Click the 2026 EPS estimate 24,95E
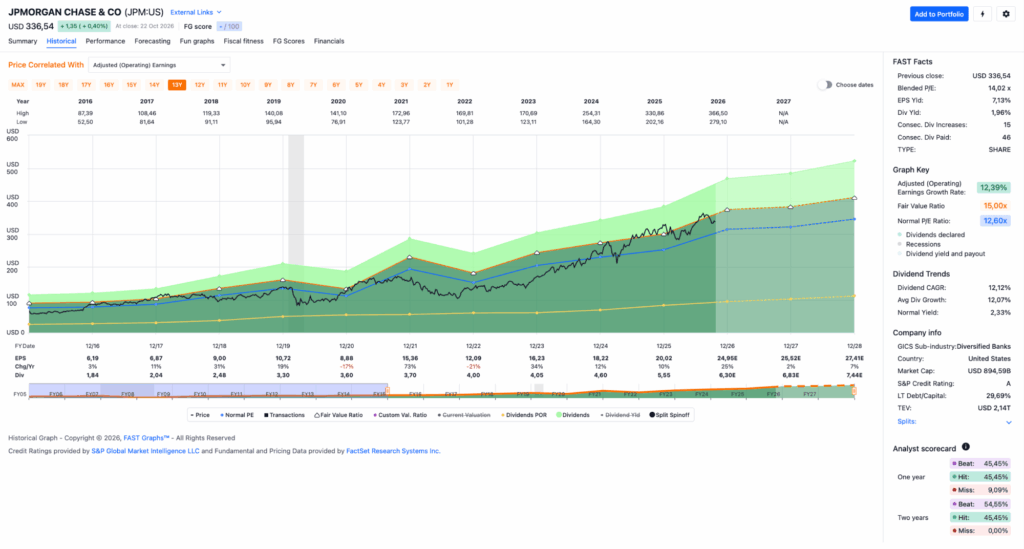Screen dimensions: 1024x549 [x=726, y=358]
